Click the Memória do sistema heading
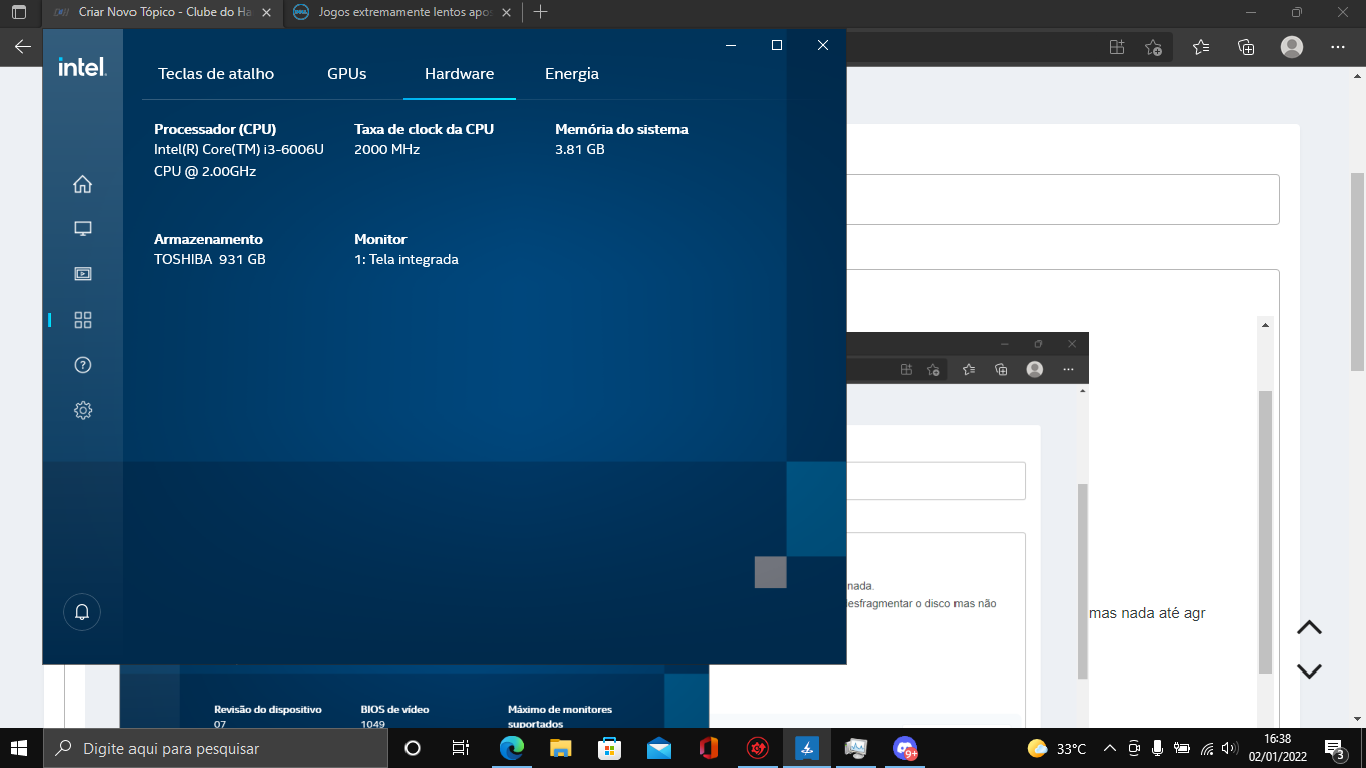Image resolution: width=1366 pixels, height=768 pixels. point(622,129)
